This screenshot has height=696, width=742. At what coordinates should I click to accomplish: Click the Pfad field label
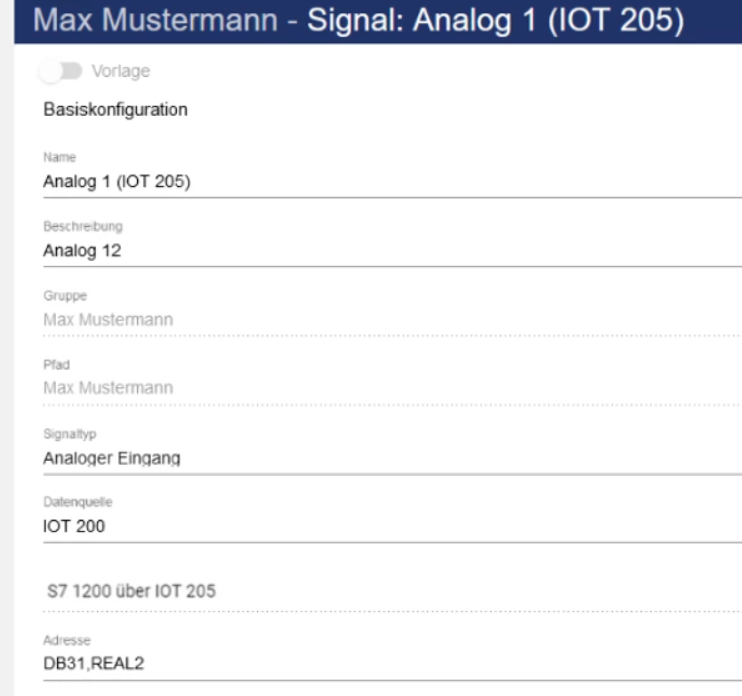tap(54, 365)
